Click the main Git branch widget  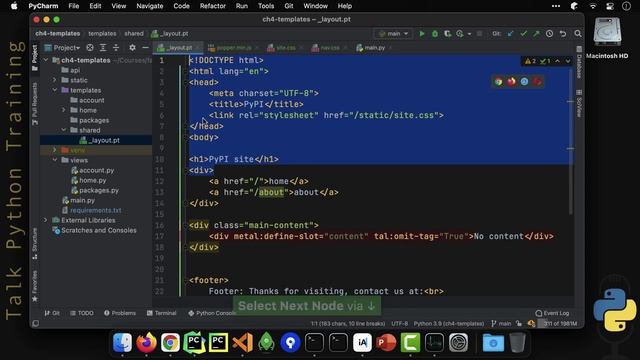coord(501,324)
